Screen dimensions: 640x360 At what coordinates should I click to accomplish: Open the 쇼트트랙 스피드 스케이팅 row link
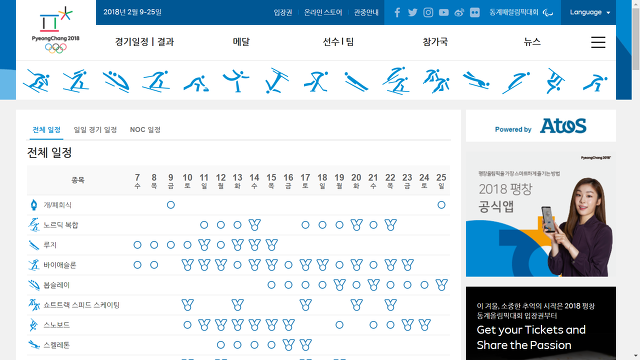[82, 305]
